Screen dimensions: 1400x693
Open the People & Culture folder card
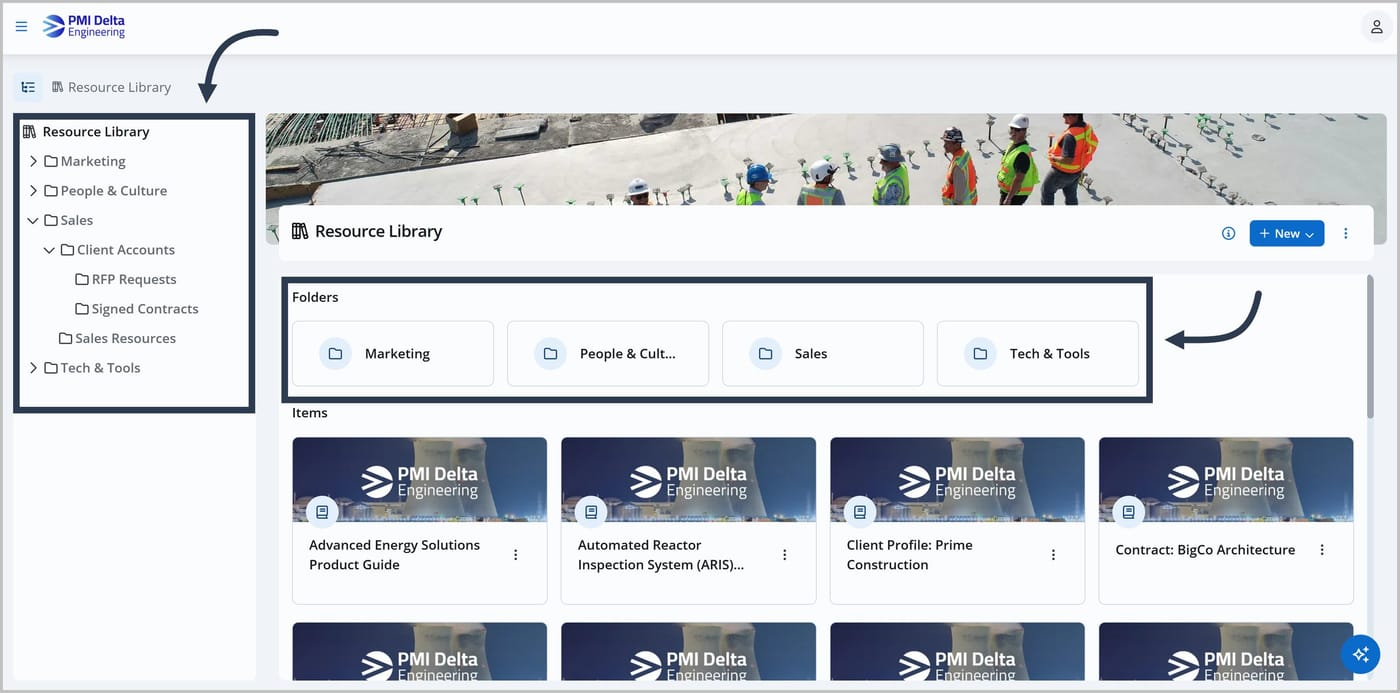(x=608, y=353)
